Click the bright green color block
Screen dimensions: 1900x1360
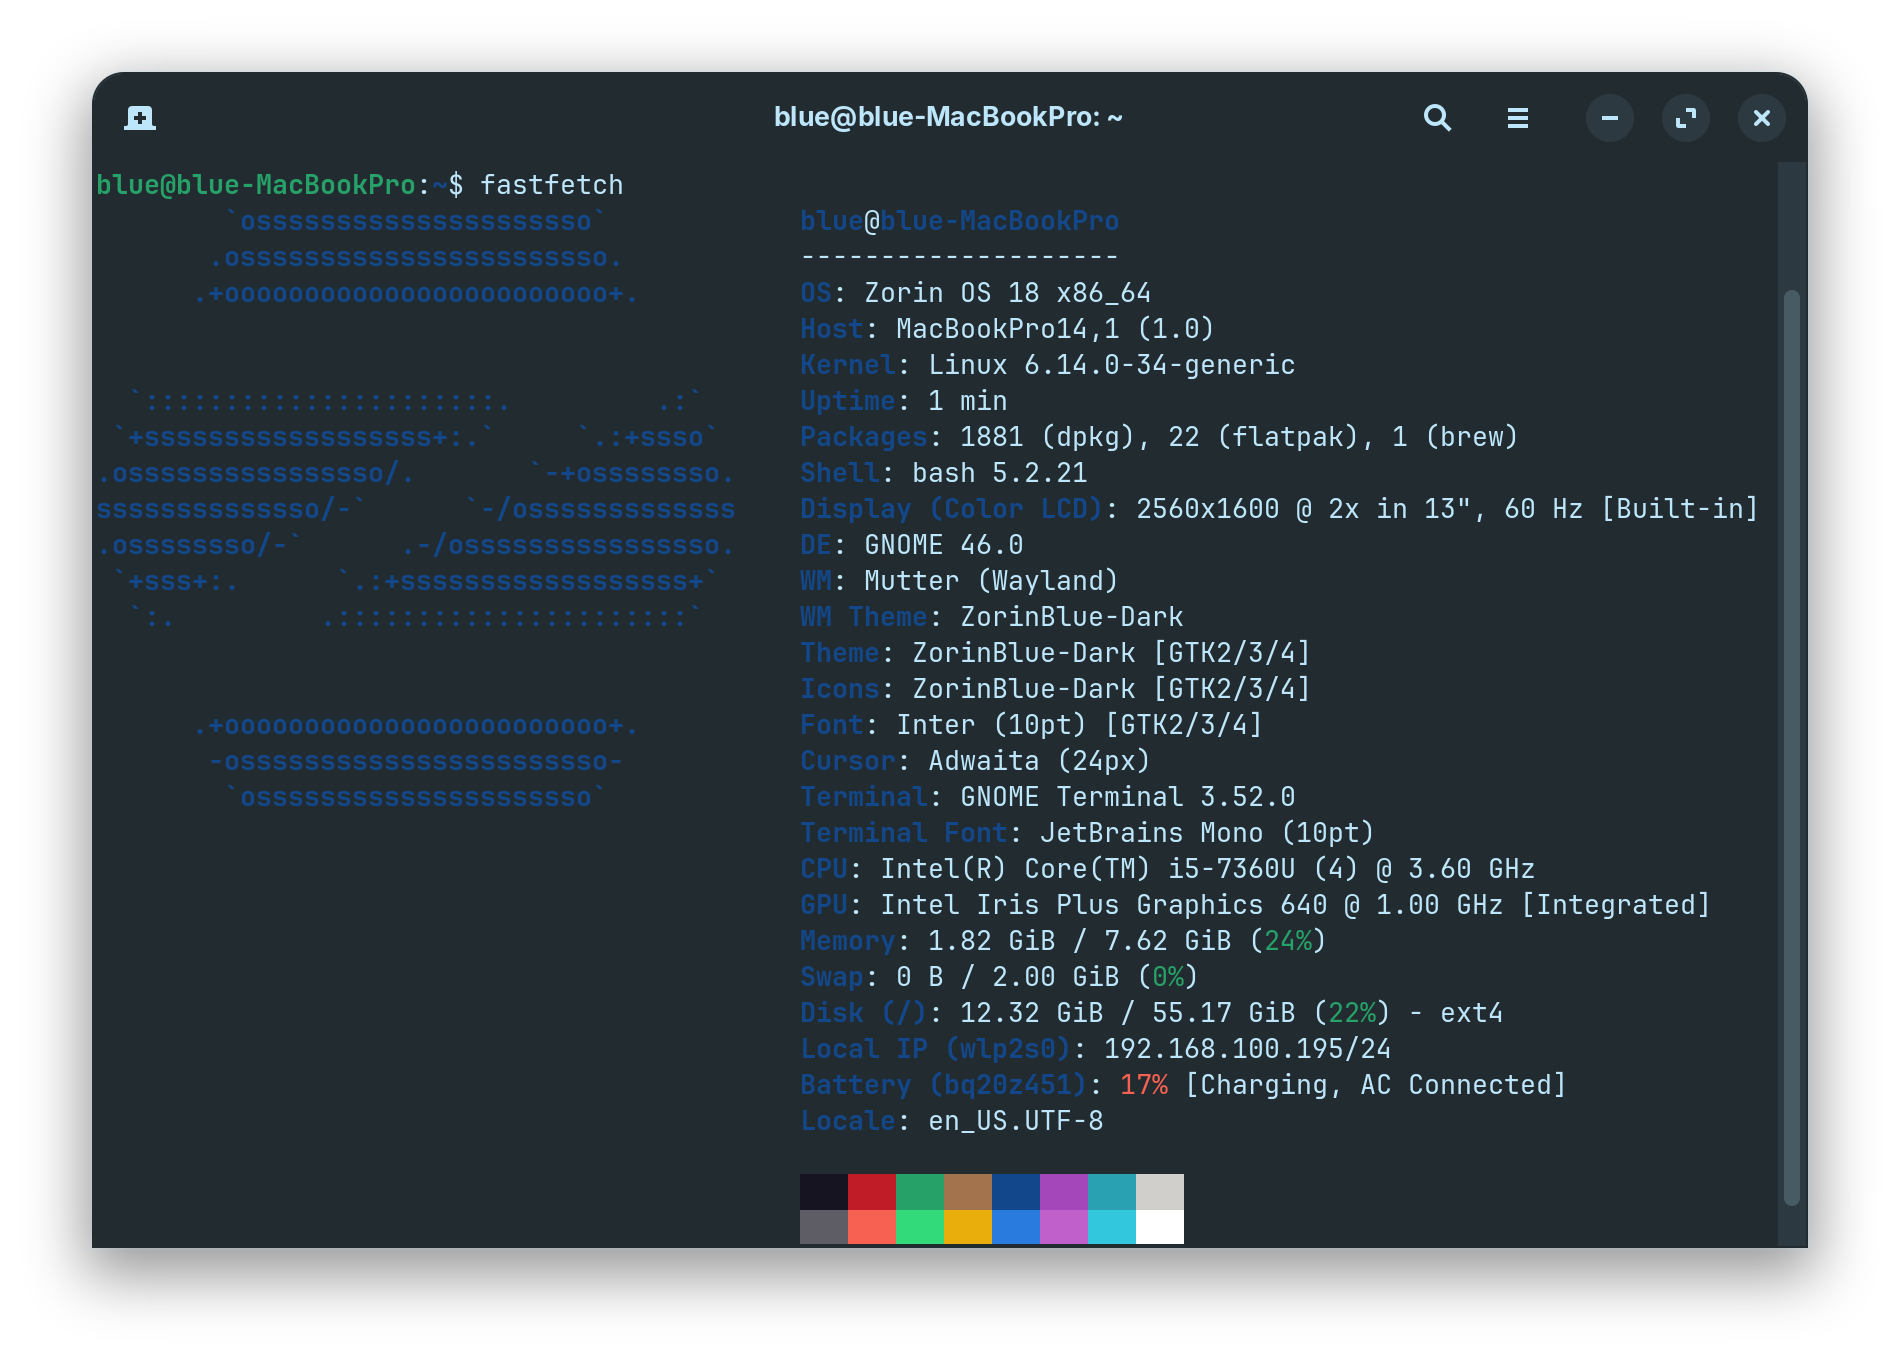coord(919,1227)
